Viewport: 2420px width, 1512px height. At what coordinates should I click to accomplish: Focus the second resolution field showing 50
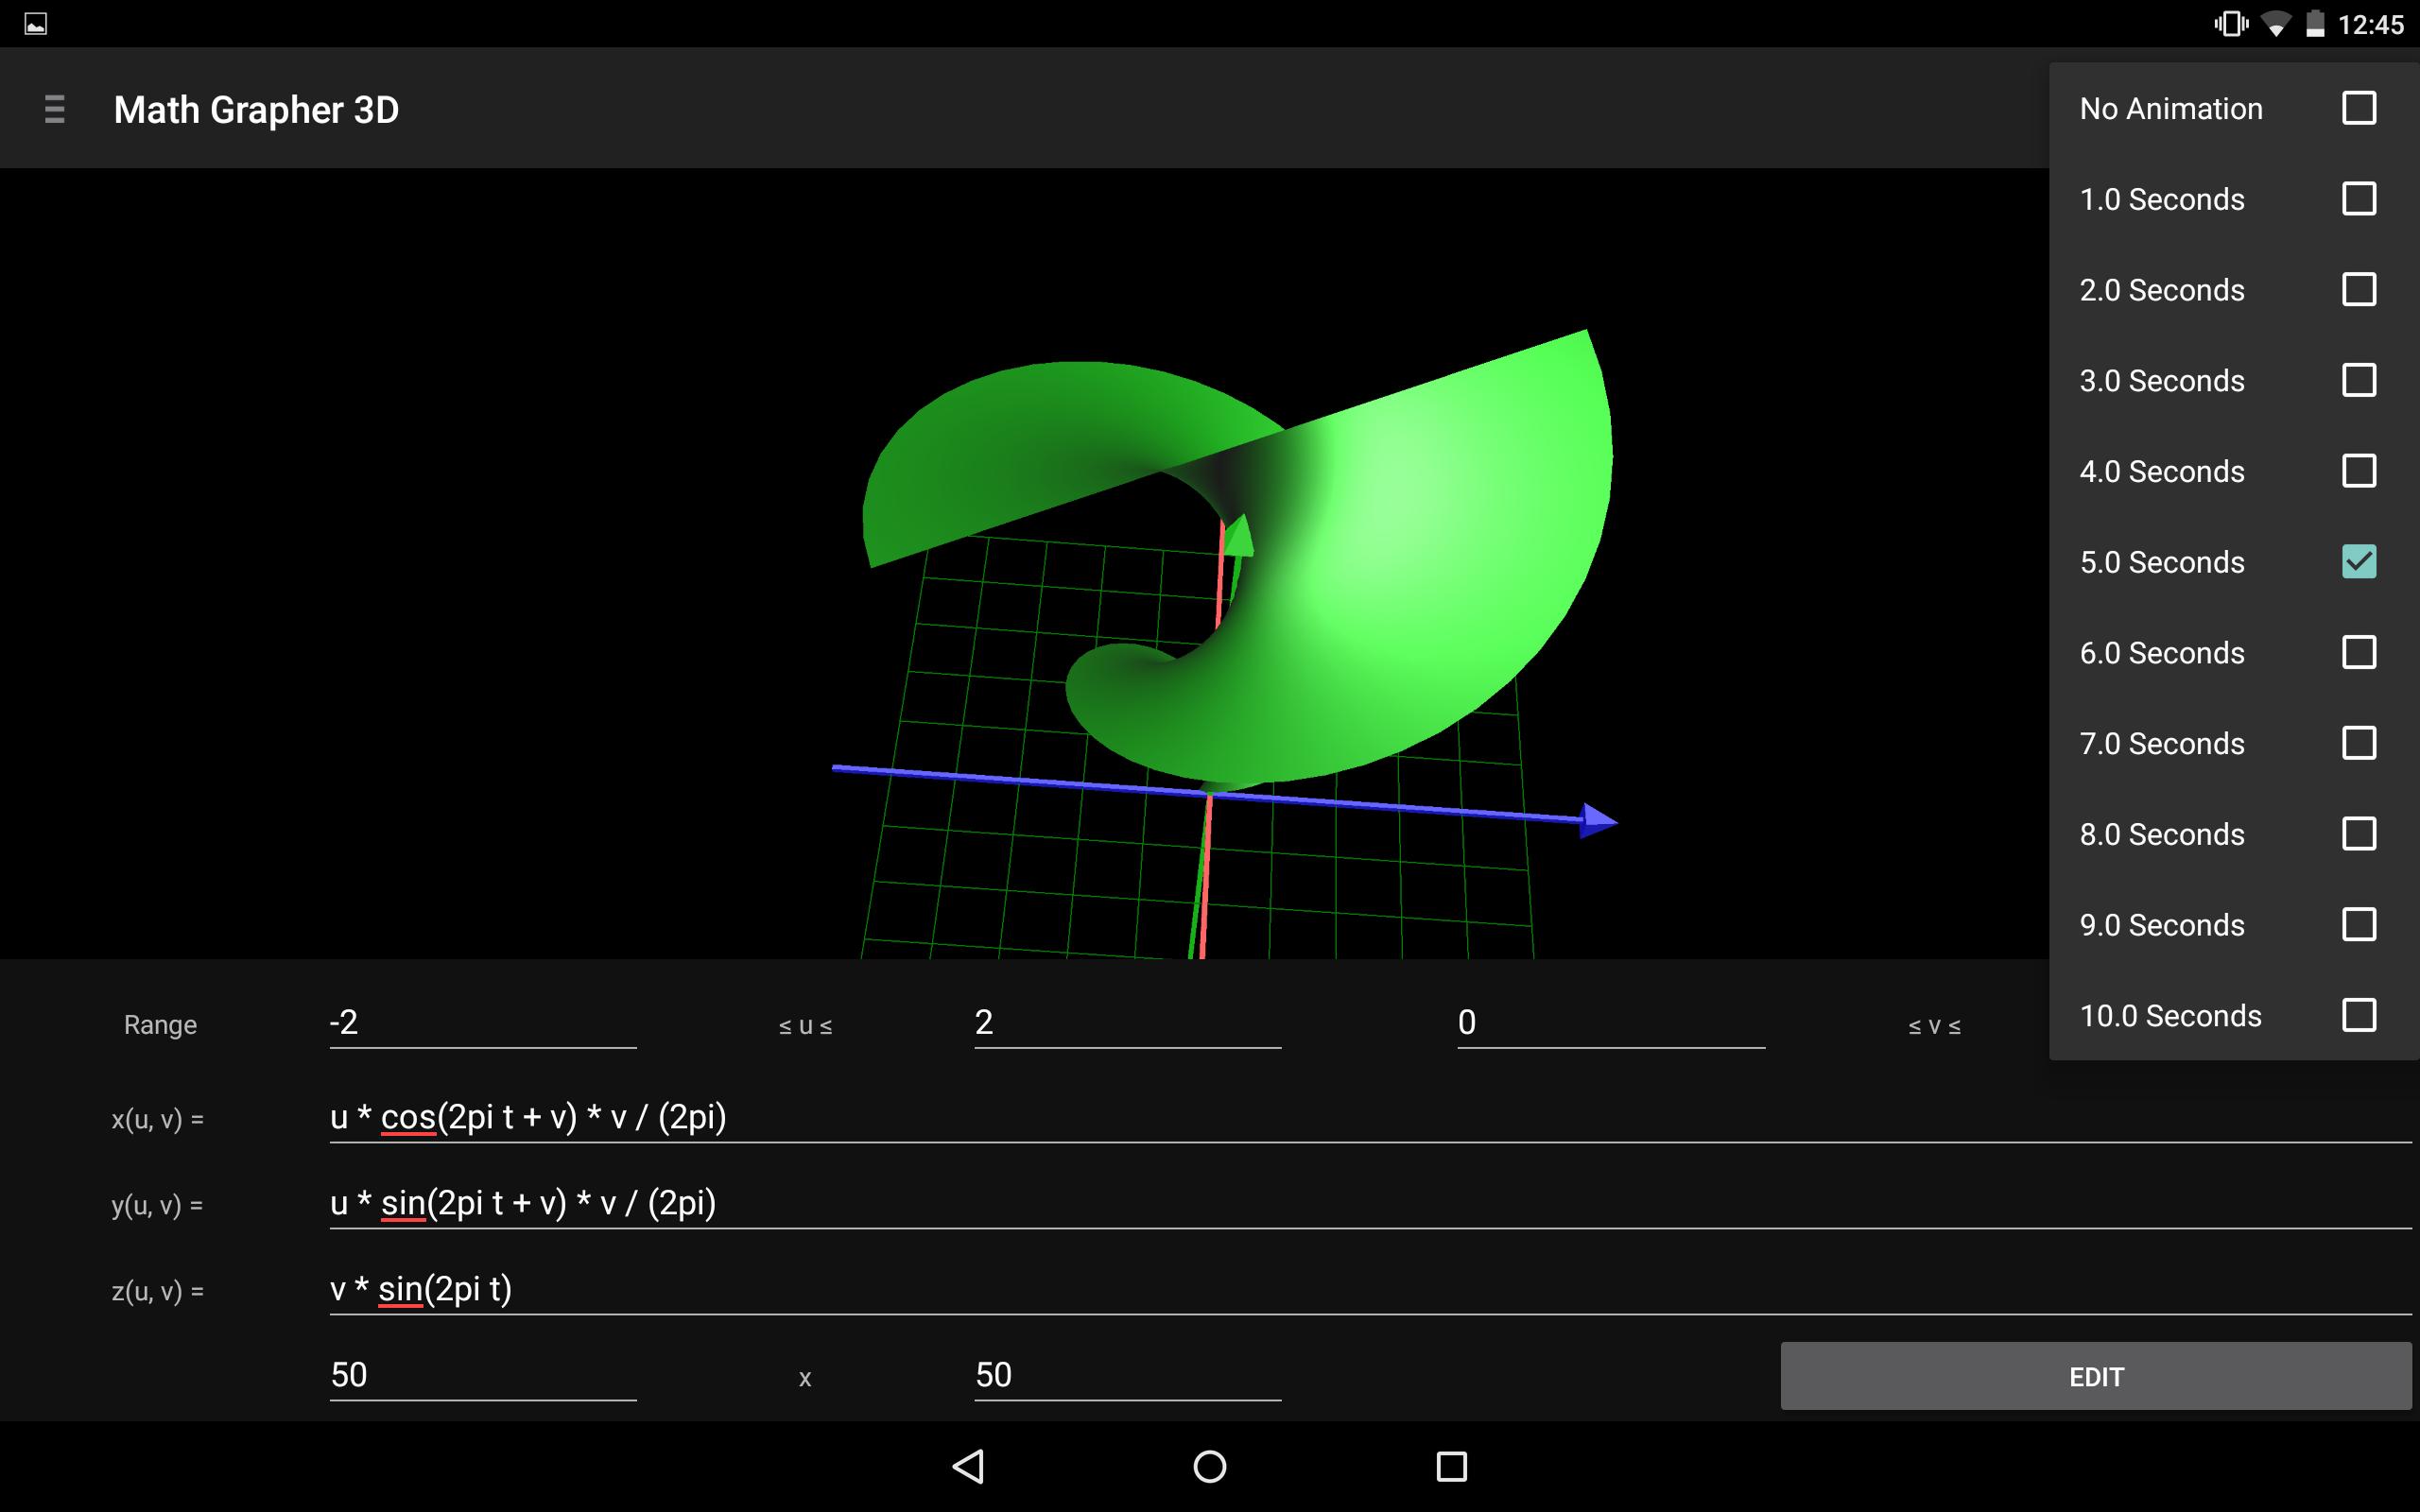coord(1128,1375)
